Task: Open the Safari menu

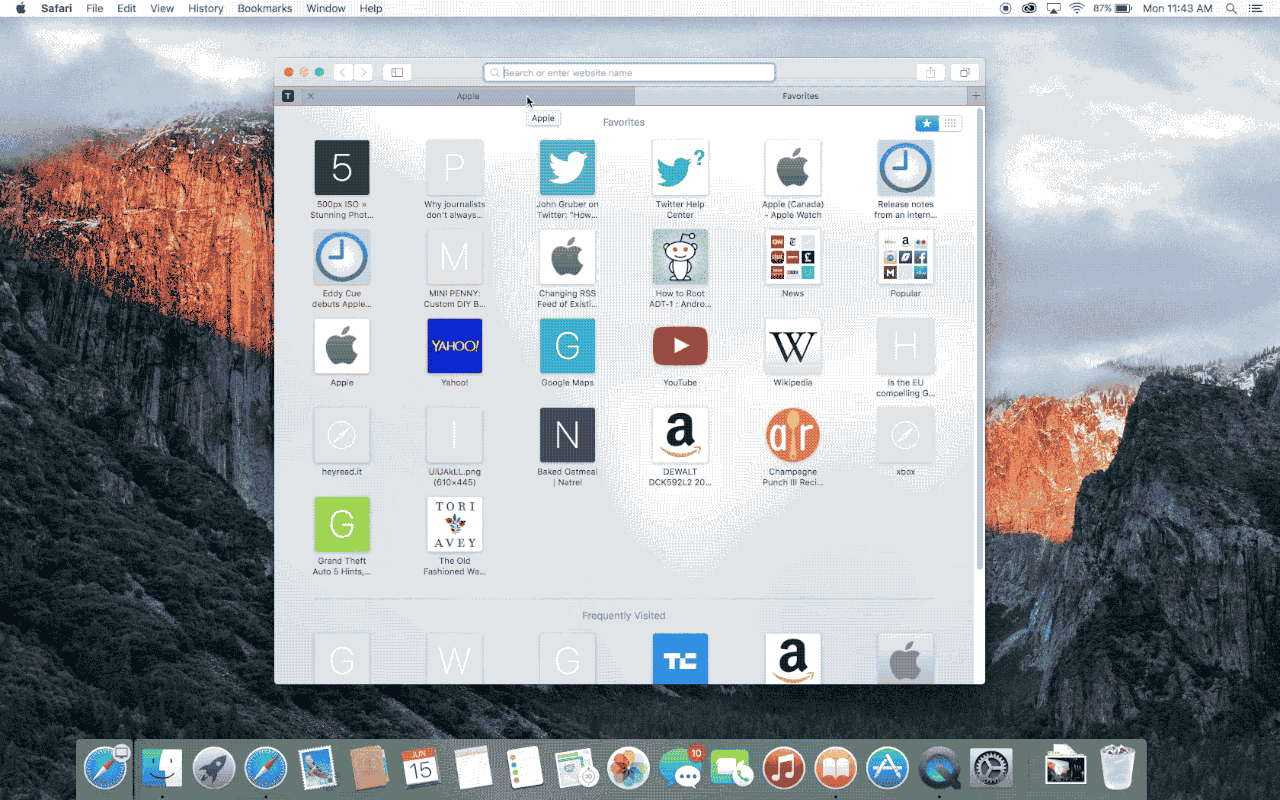Action: pos(56,8)
